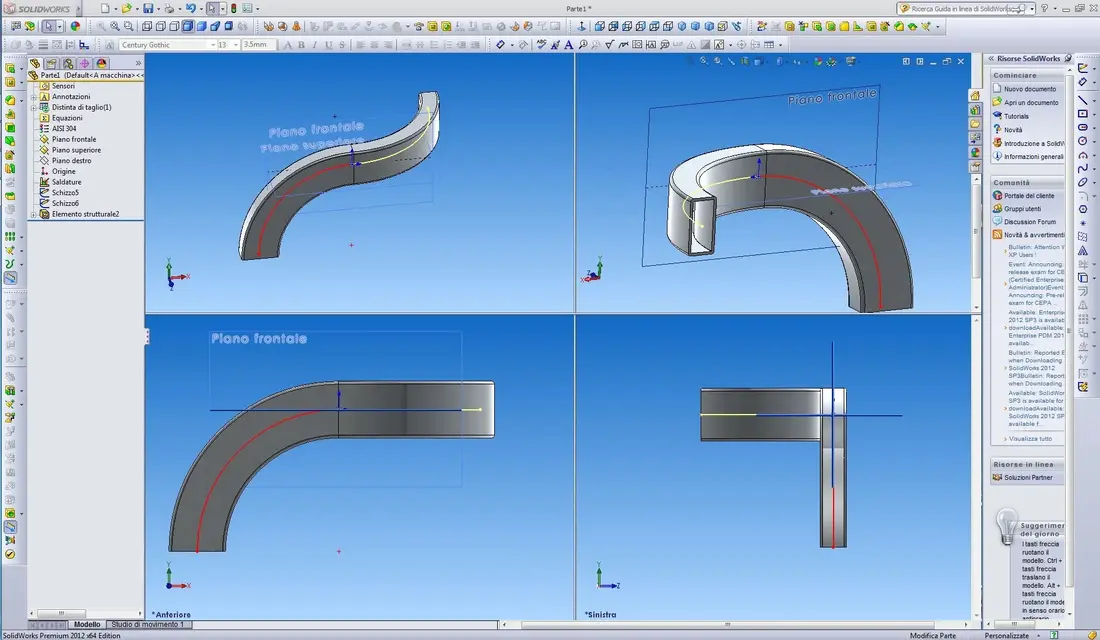Open the Gruppi utenti link

tap(1022, 209)
